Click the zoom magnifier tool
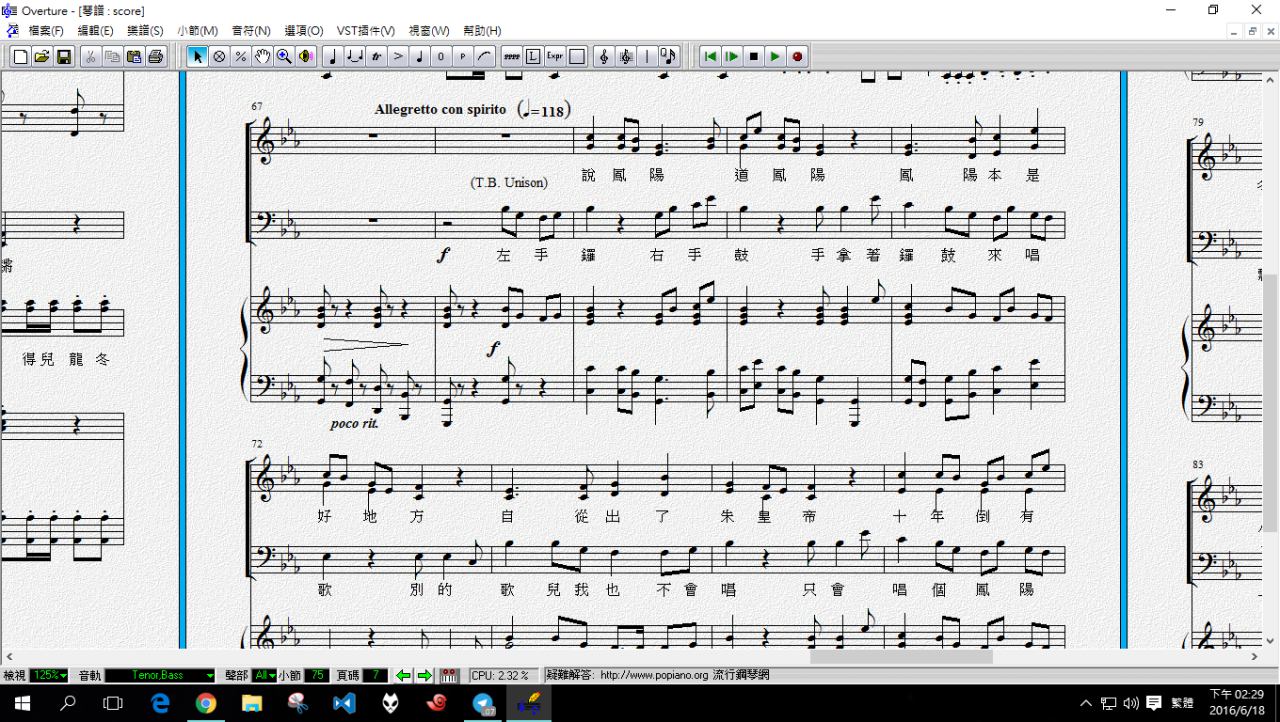Image resolution: width=1280 pixels, height=722 pixels. pyautogui.click(x=284, y=57)
